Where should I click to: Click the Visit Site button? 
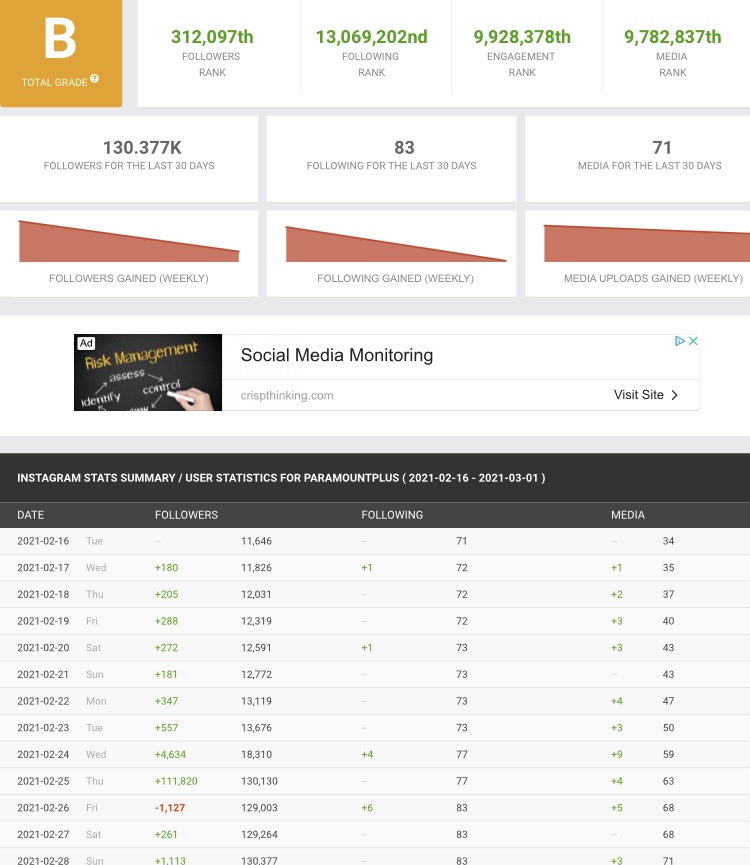(646, 395)
